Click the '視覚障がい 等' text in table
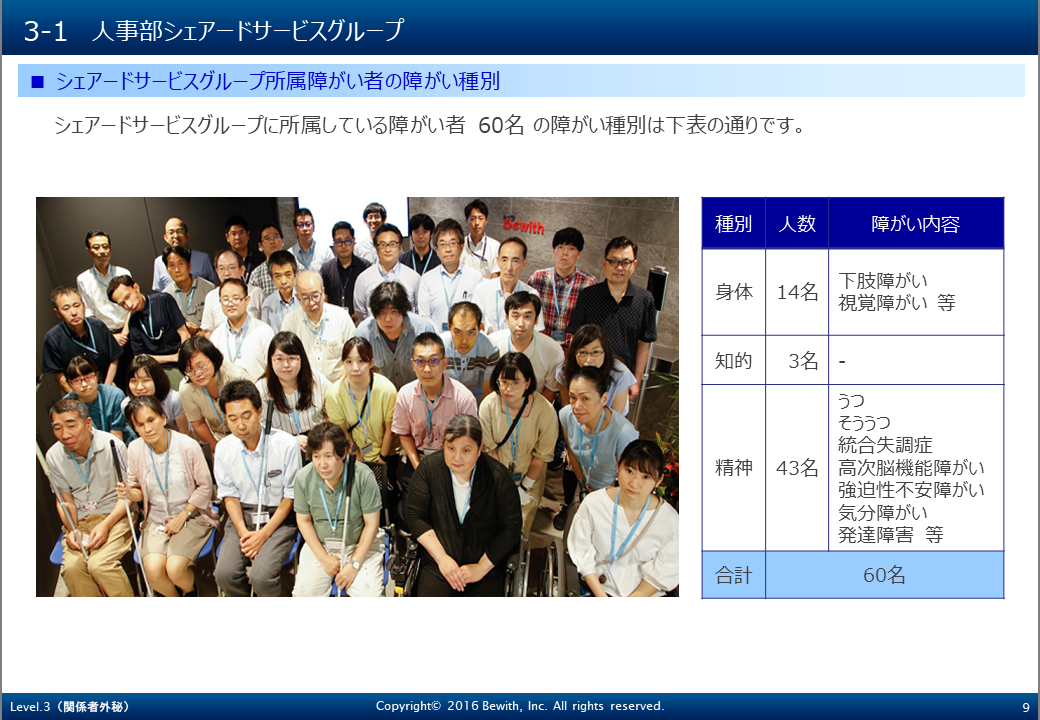The width and height of the screenshot is (1040, 720). [897, 303]
